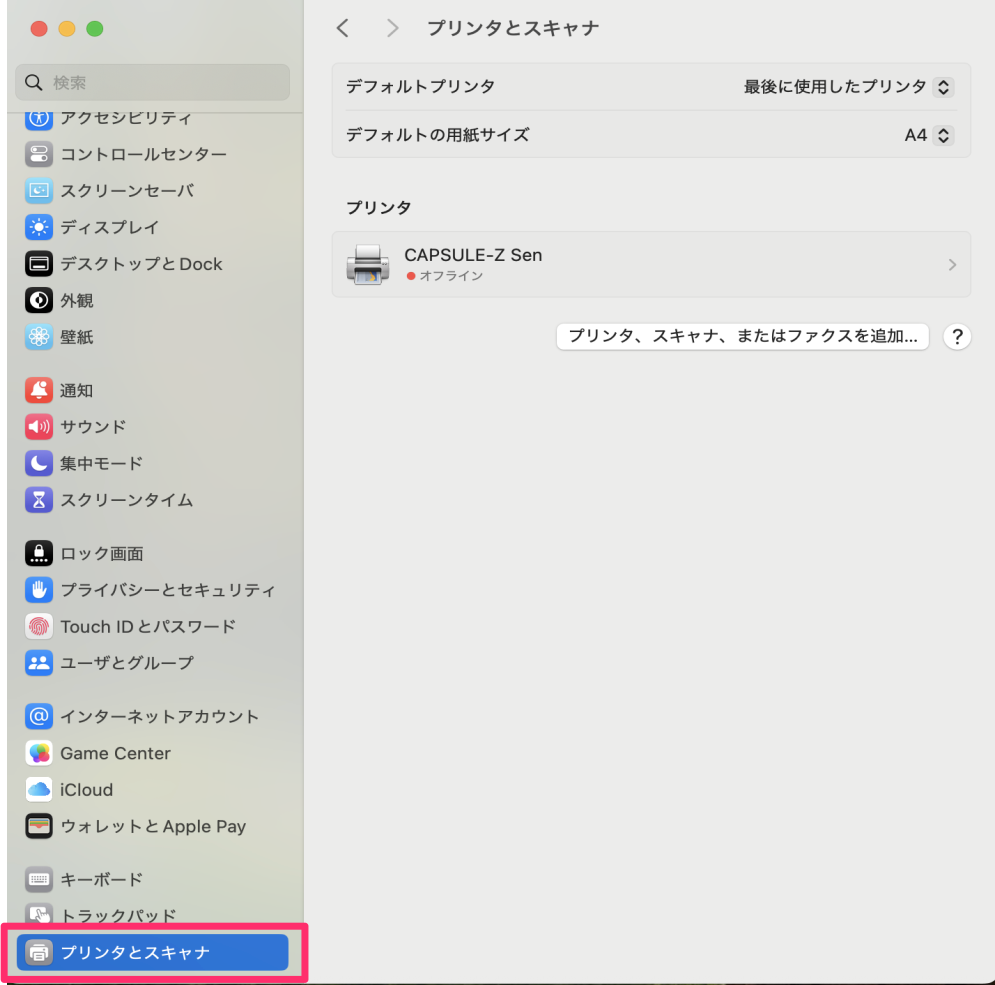Click the Accessibility icon in sidebar

(39, 118)
